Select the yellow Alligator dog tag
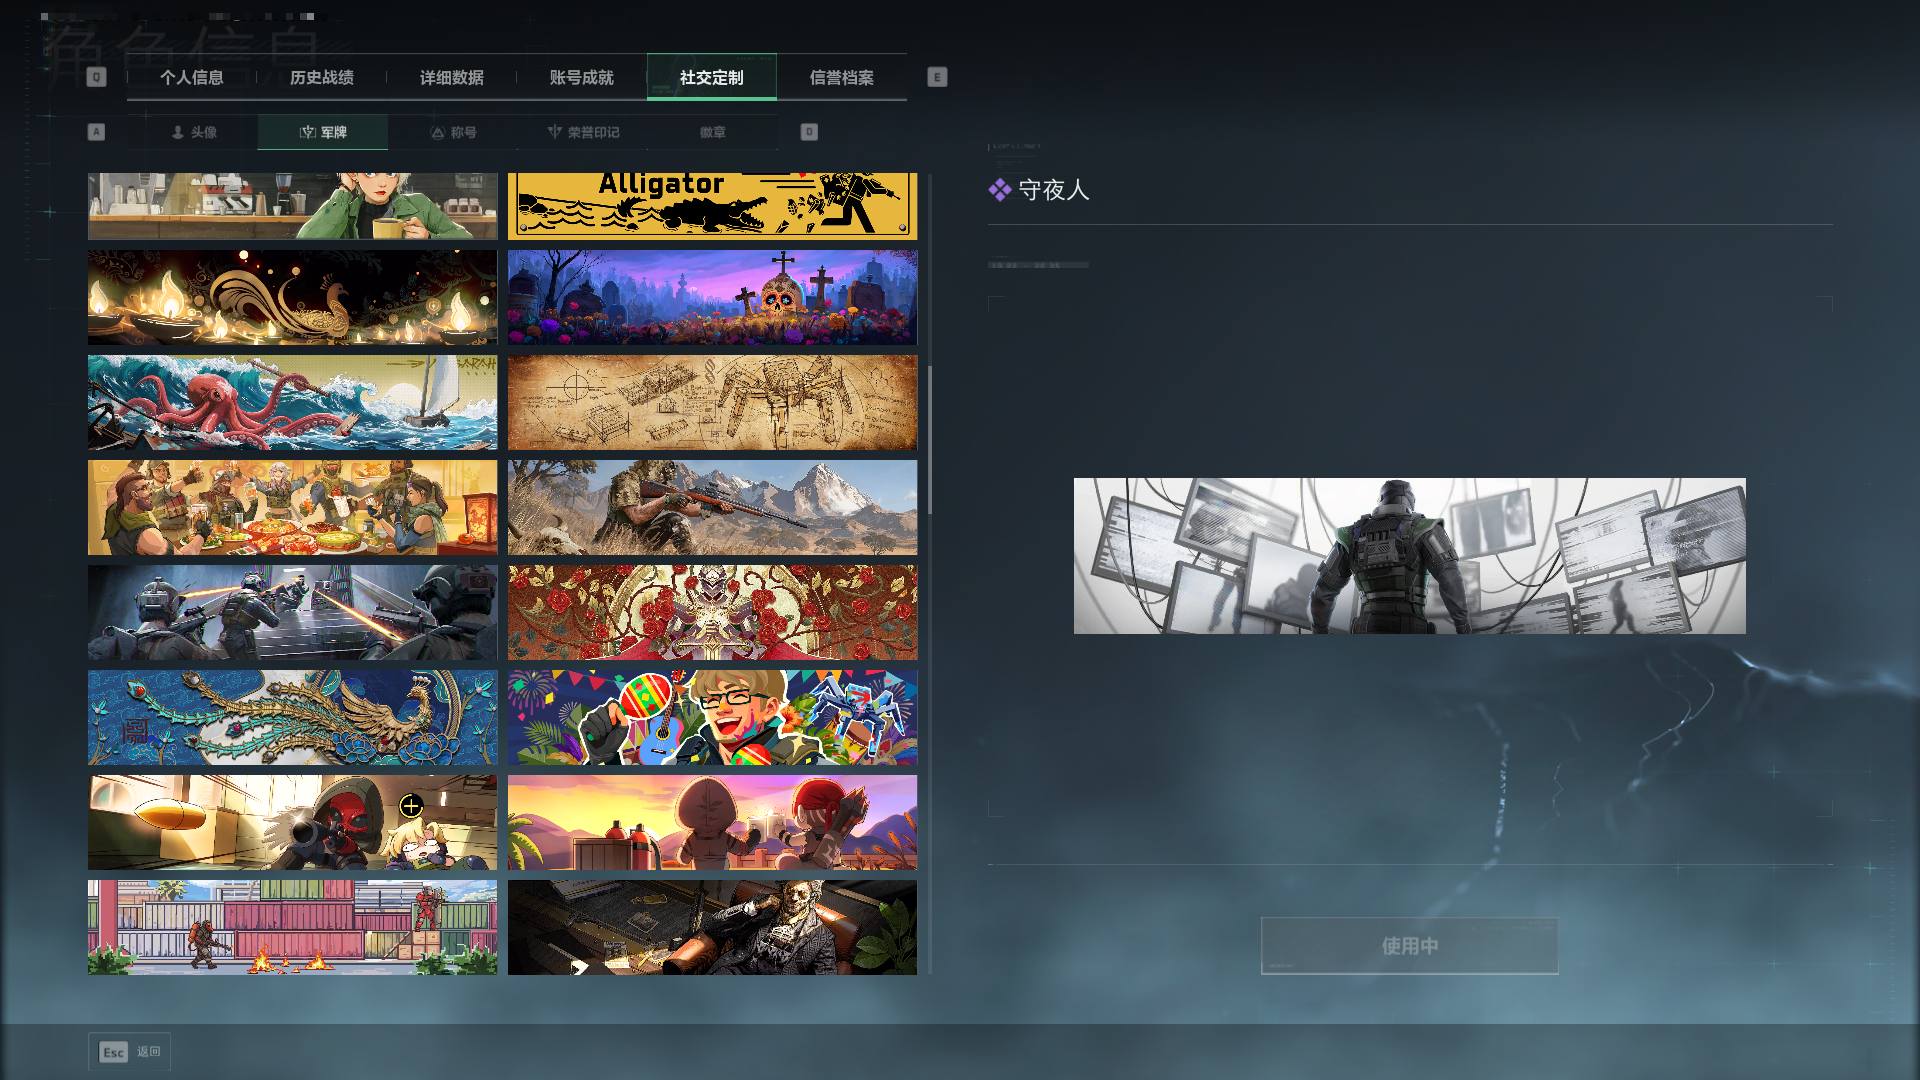The image size is (1920, 1080). click(x=712, y=206)
